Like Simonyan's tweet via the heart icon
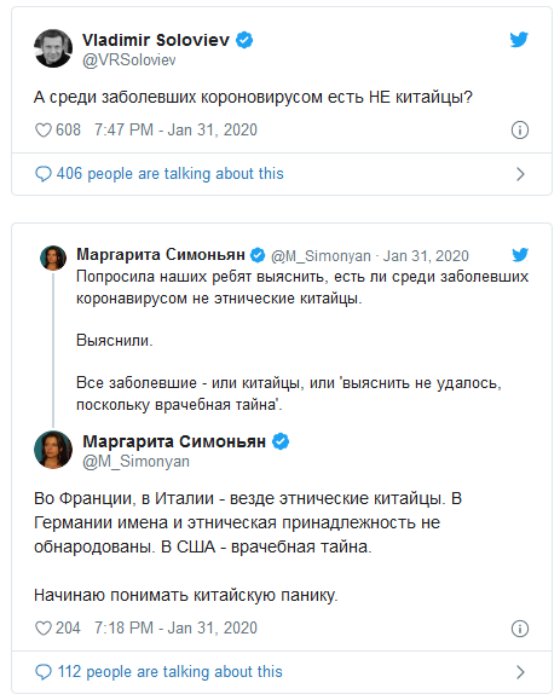 coord(43,628)
